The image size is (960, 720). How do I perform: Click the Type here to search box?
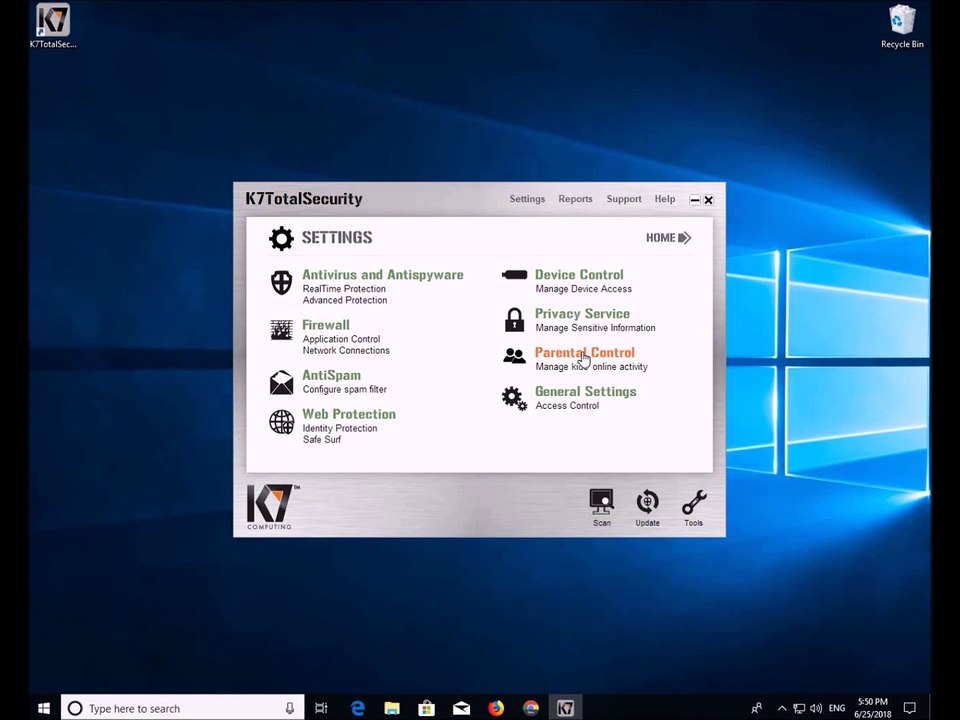tap(182, 708)
